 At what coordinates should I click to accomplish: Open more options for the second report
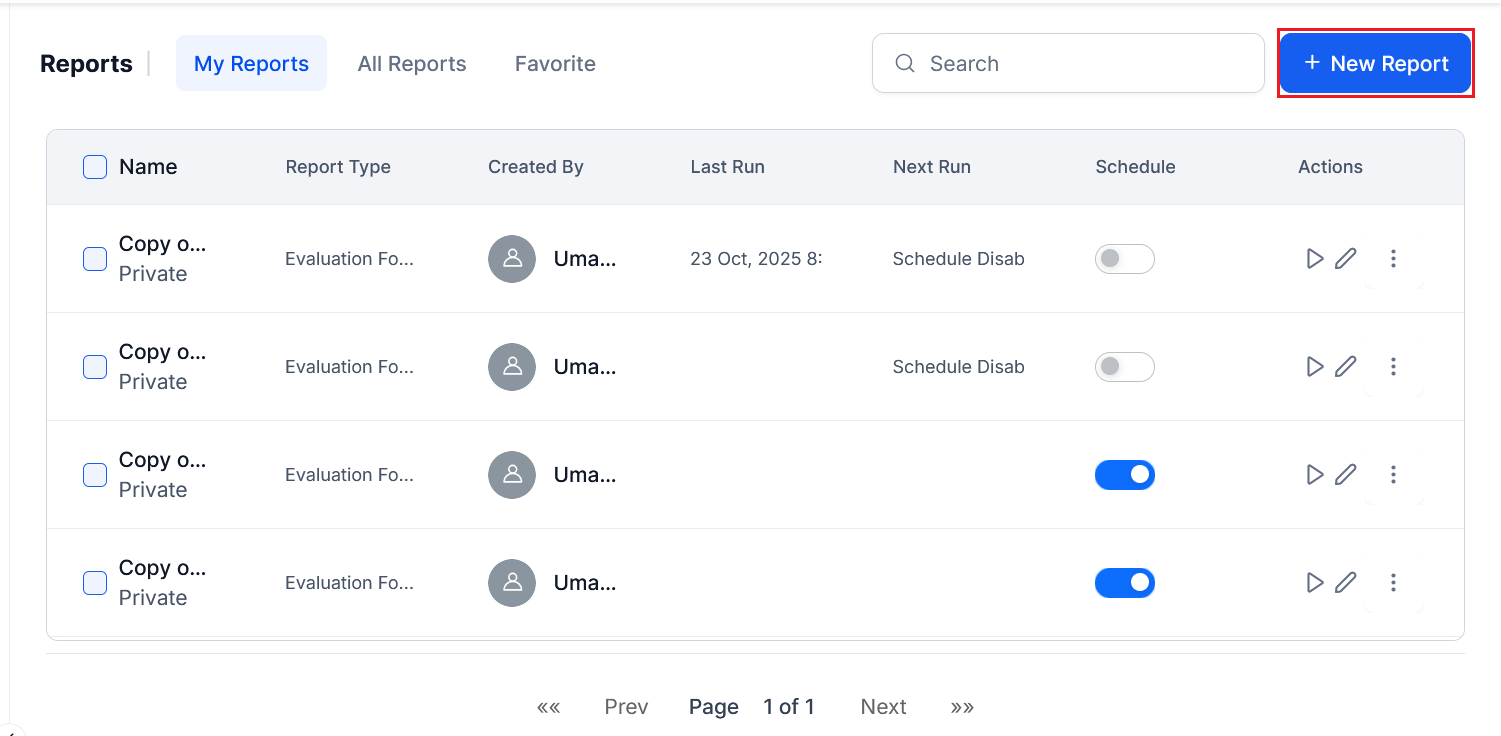coord(1393,367)
